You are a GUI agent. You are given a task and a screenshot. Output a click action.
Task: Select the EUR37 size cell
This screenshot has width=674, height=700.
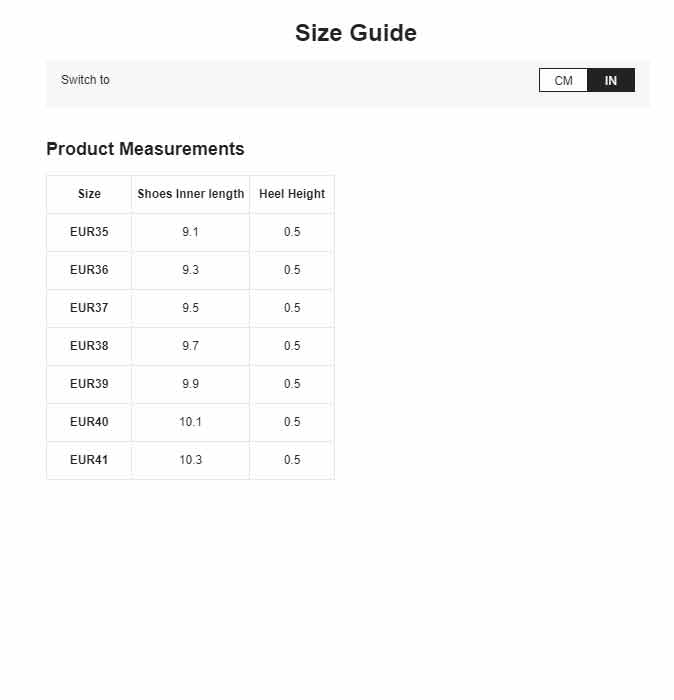coord(89,308)
